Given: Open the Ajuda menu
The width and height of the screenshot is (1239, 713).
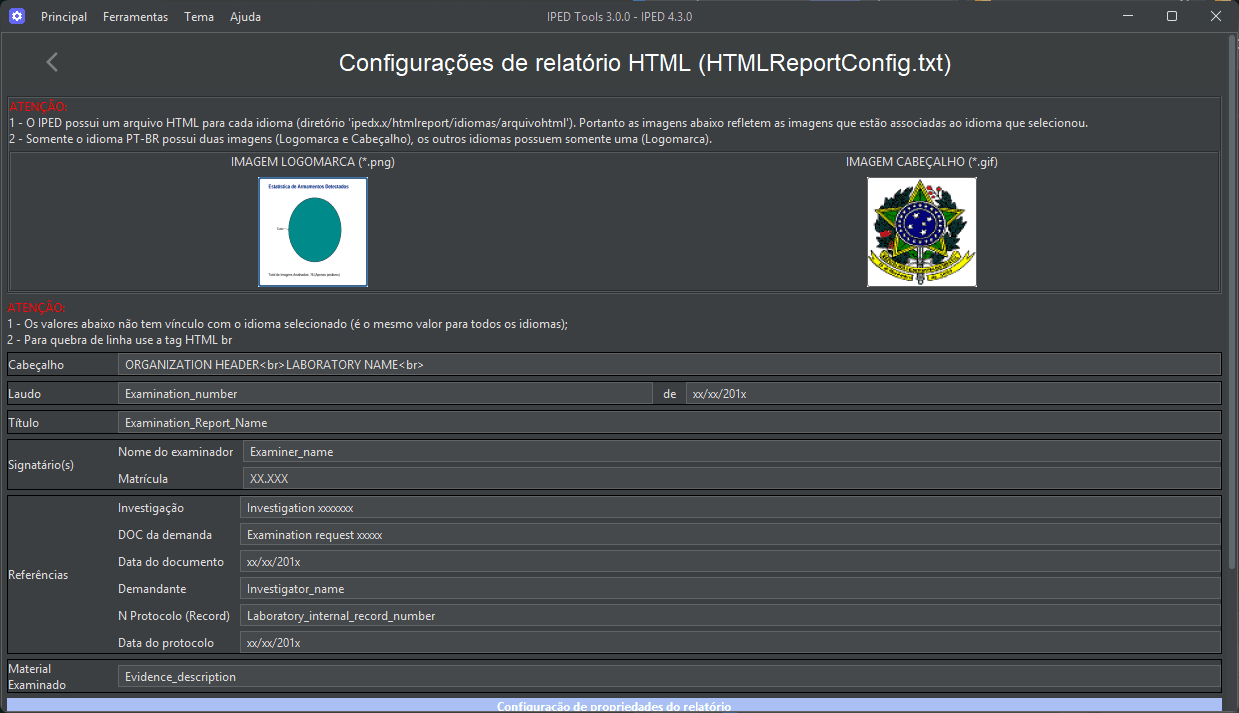Looking at the screenshot, I should tap(245, 16).
